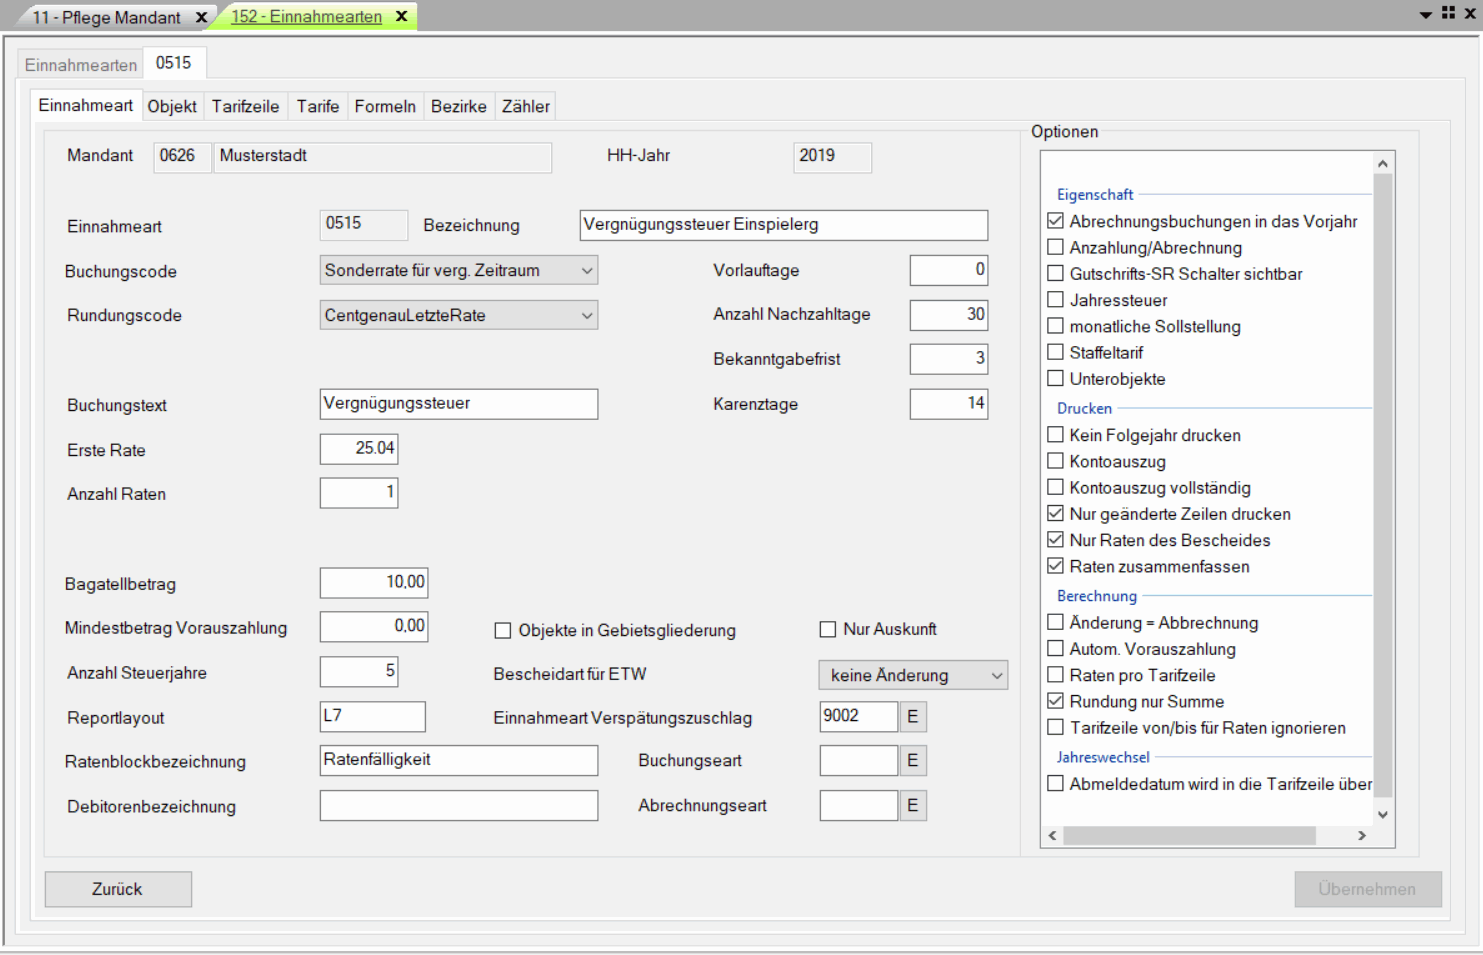Open the Formeln tab
This screenshot has height=955, width=1483.
click(385, 106)
